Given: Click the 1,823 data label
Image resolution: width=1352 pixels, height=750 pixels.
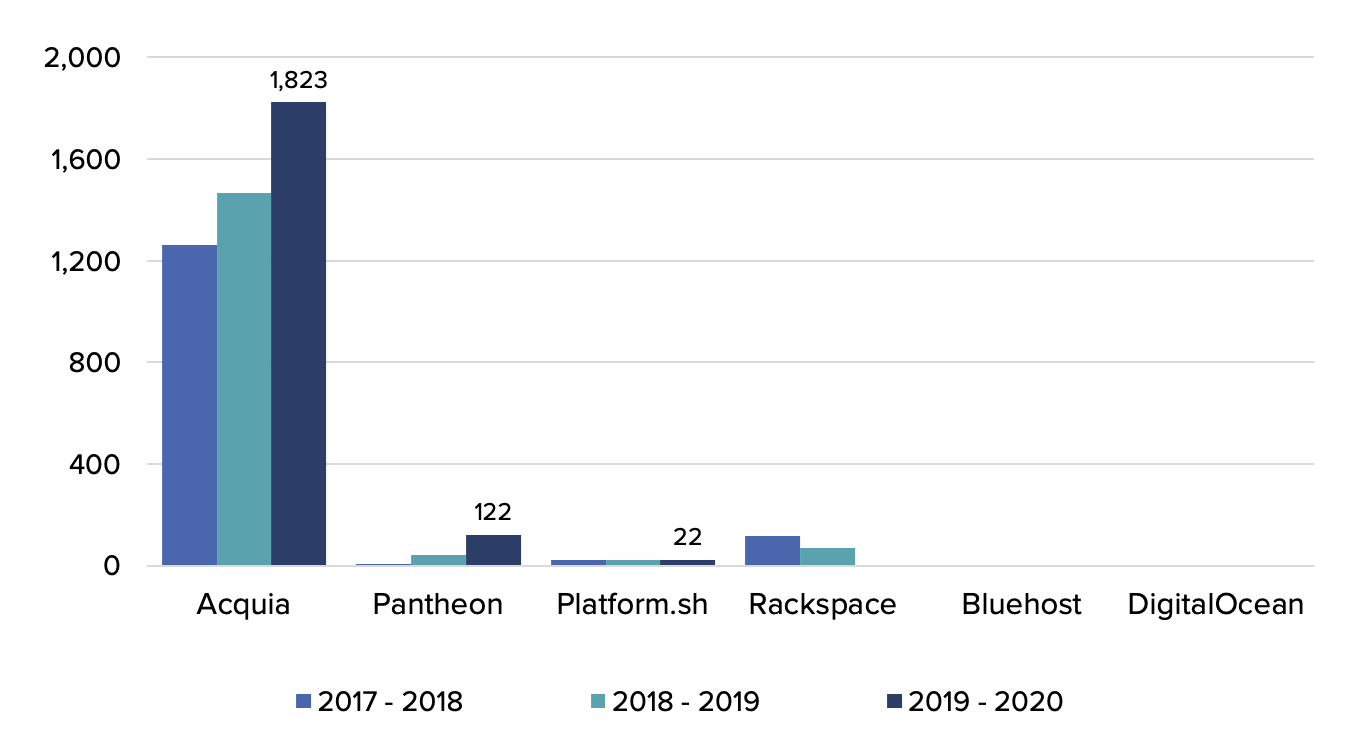Looking at the screenshot, I should (x=296, y=80).
